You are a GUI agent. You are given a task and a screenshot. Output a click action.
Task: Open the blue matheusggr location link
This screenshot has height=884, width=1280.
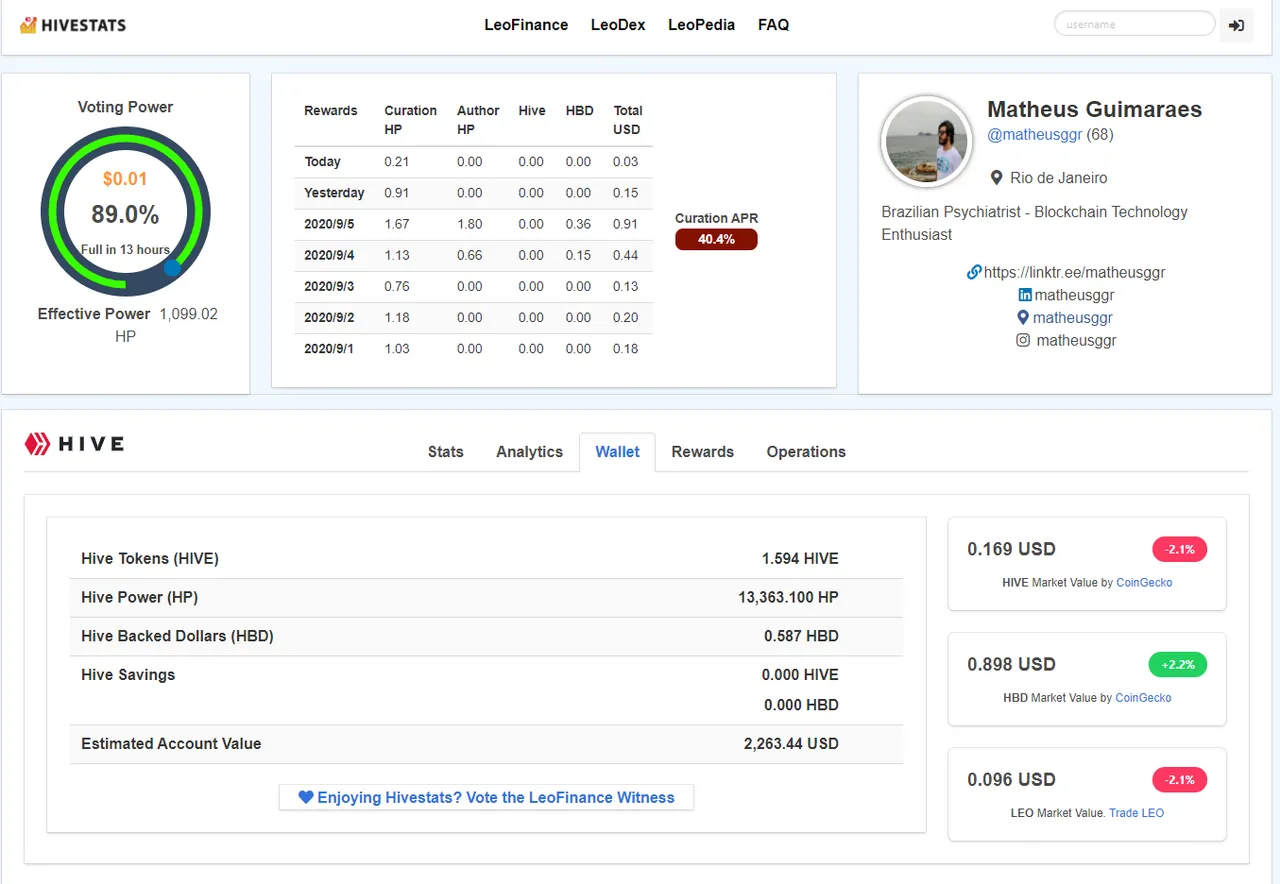1073,318
